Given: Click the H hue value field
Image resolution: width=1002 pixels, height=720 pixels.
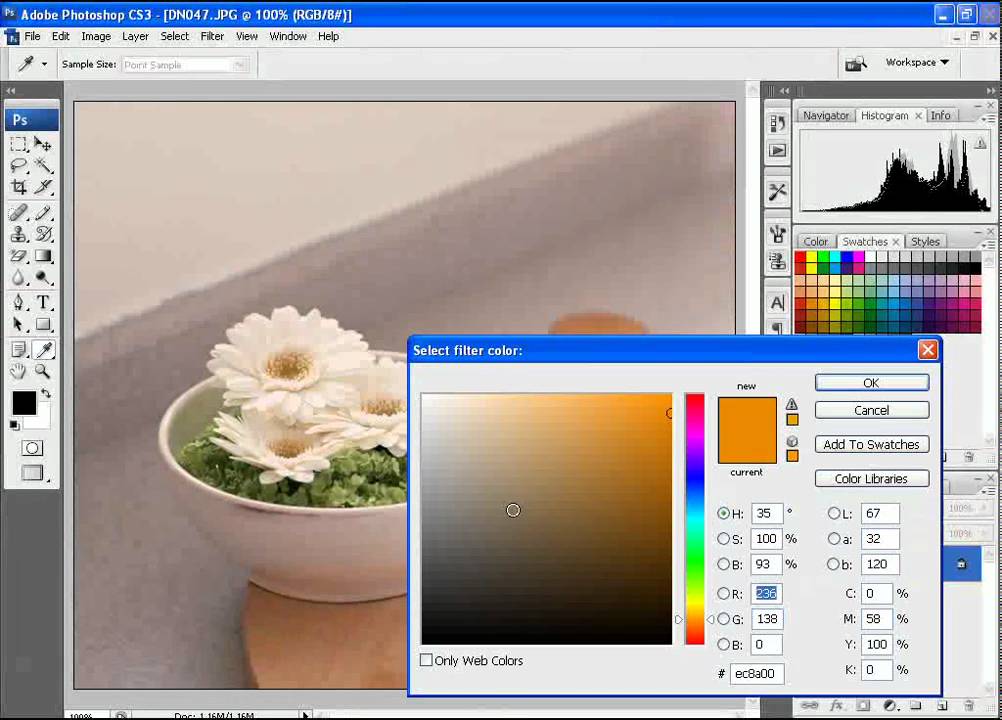Looking at the screenshot, I should click(x=767, y=513).
